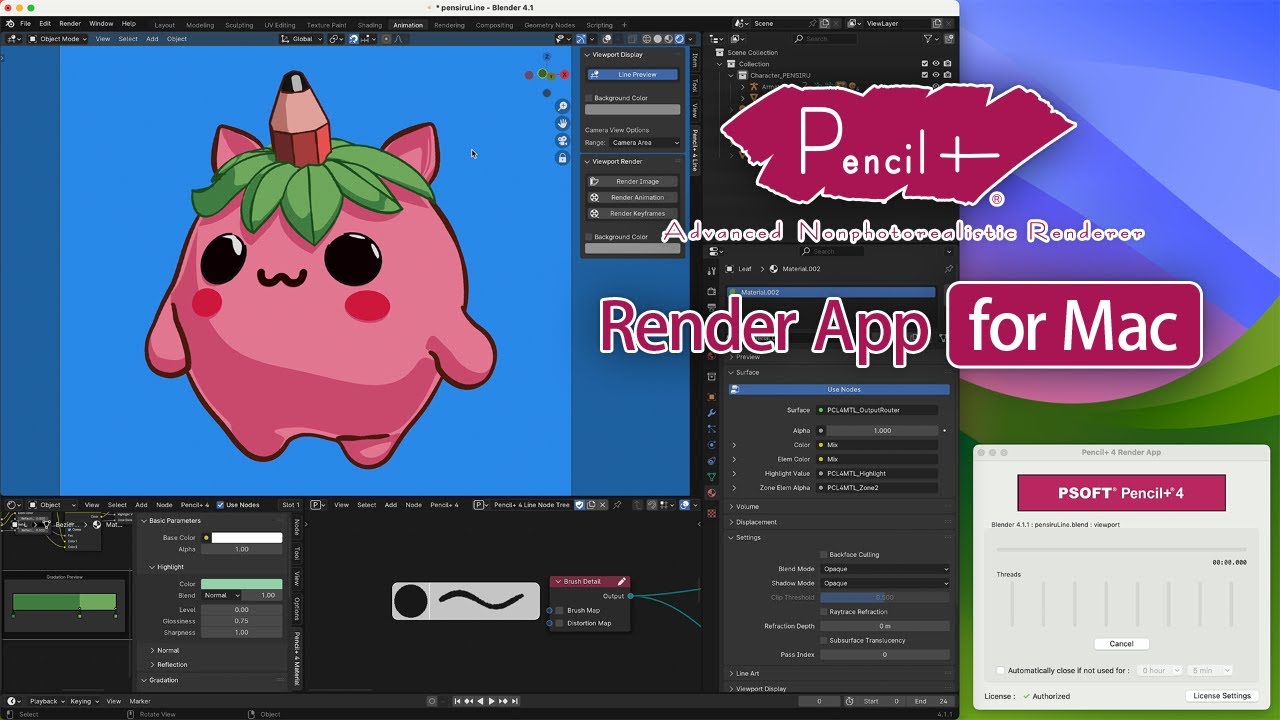
Task: Play the animation forward
Action: click(491, 701)
